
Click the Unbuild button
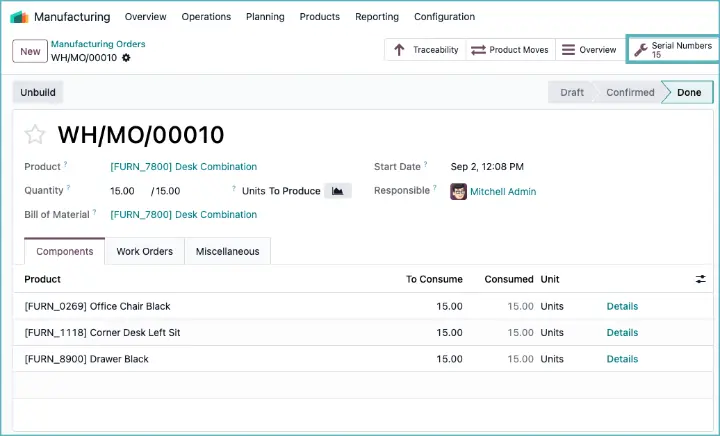click(x=38, y=93)
